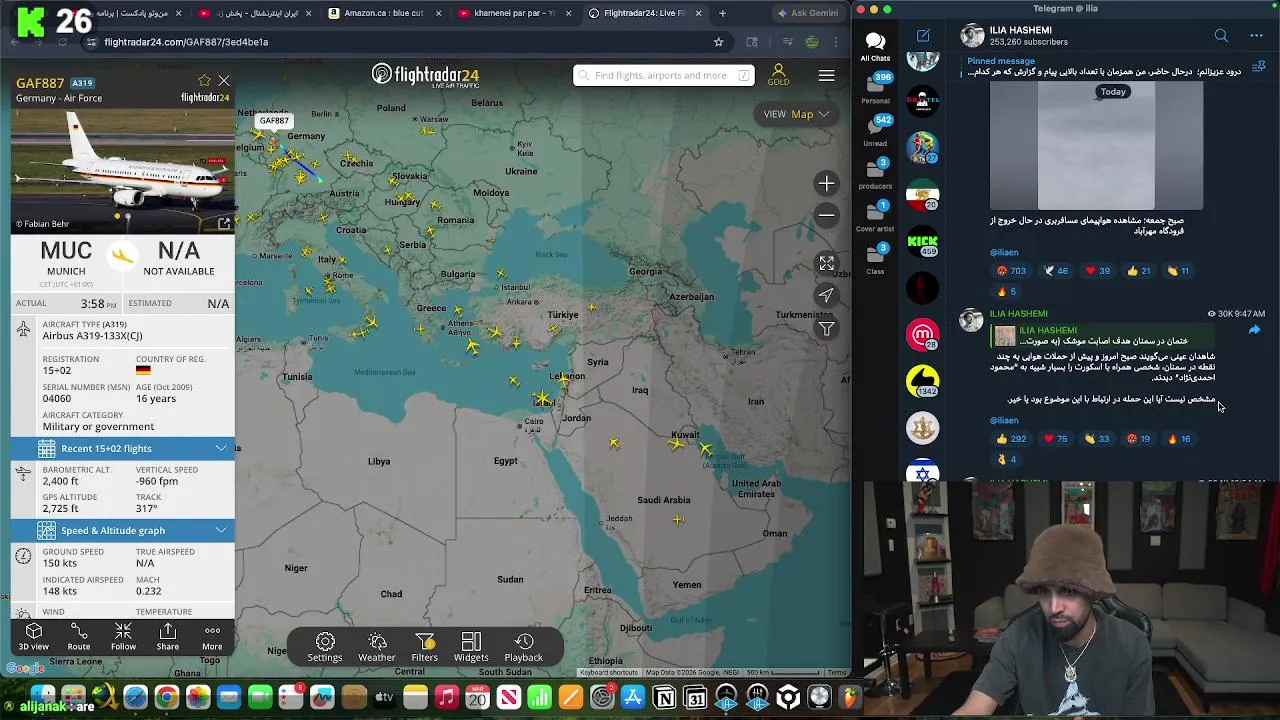Open the Unread folder in Telegram
The width and height of the screenshot is (1280, 720).
(875, 131)
